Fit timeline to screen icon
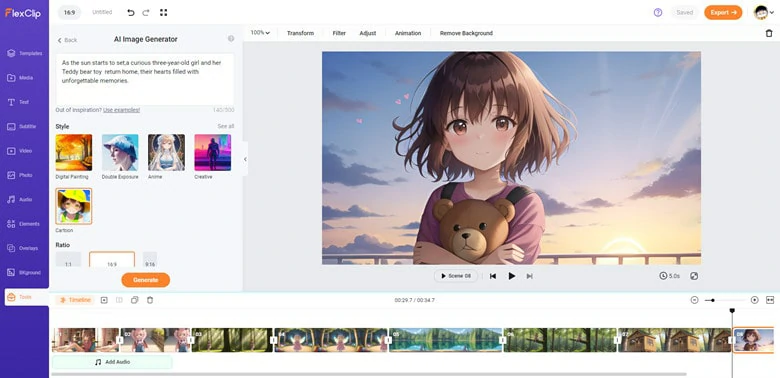Viewport: 780px width, 378px height. [x=770, y=300]
